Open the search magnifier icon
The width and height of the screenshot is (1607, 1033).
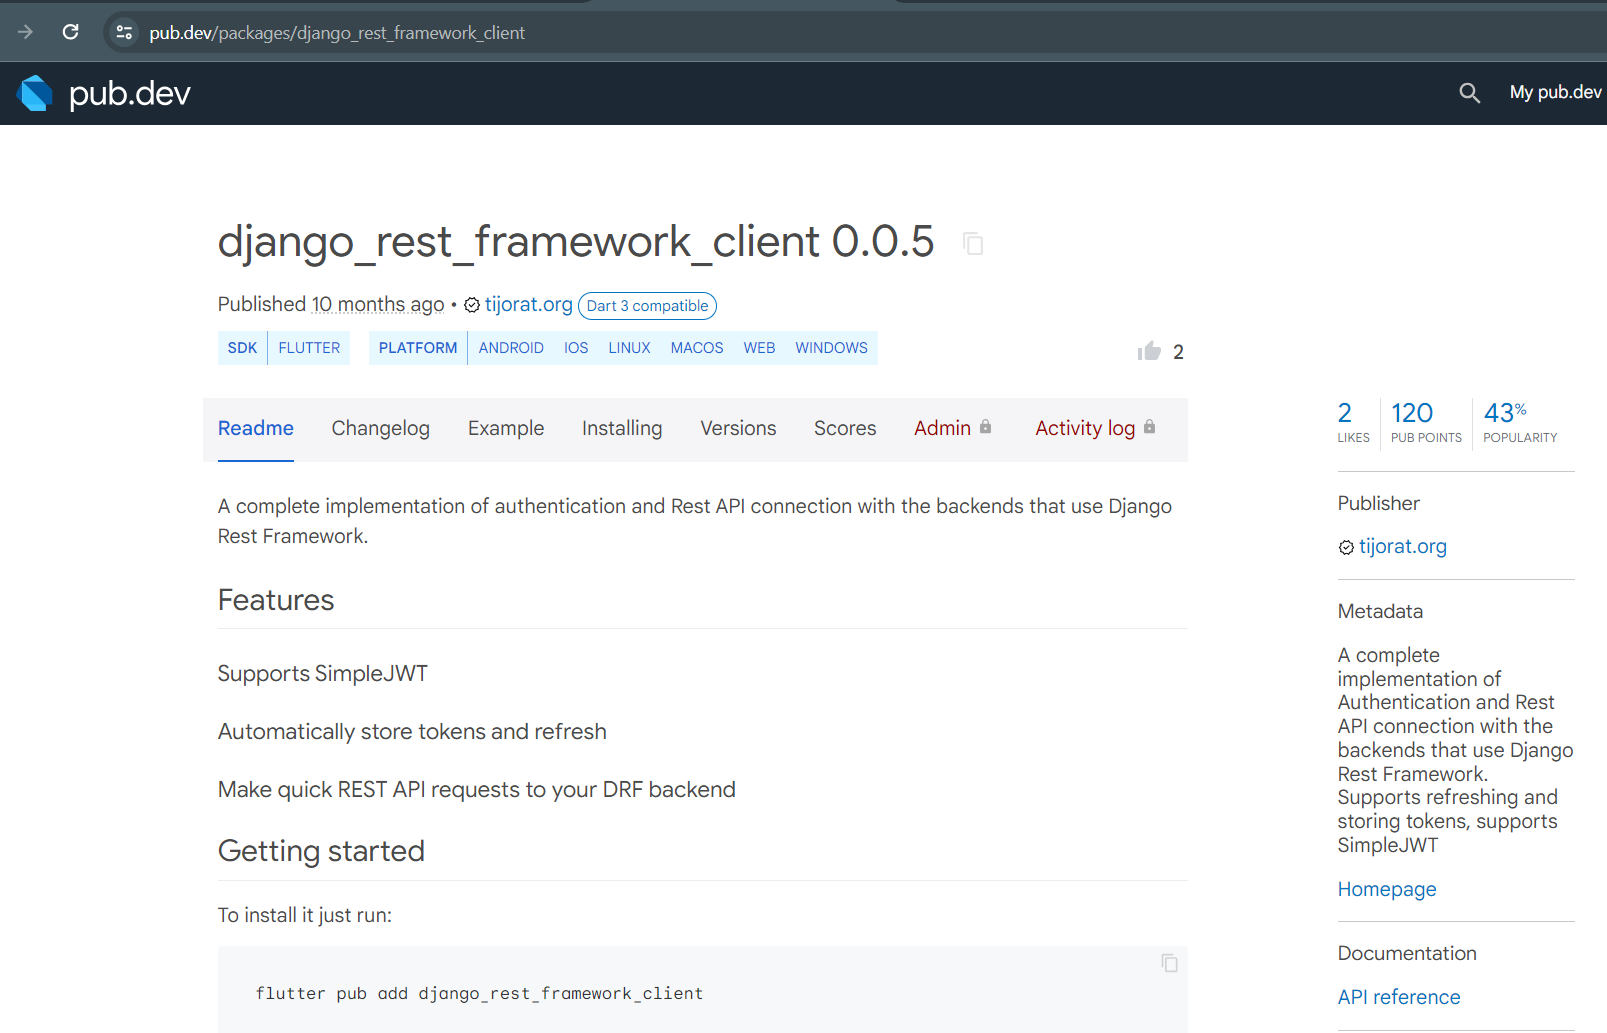(1469, 93)
